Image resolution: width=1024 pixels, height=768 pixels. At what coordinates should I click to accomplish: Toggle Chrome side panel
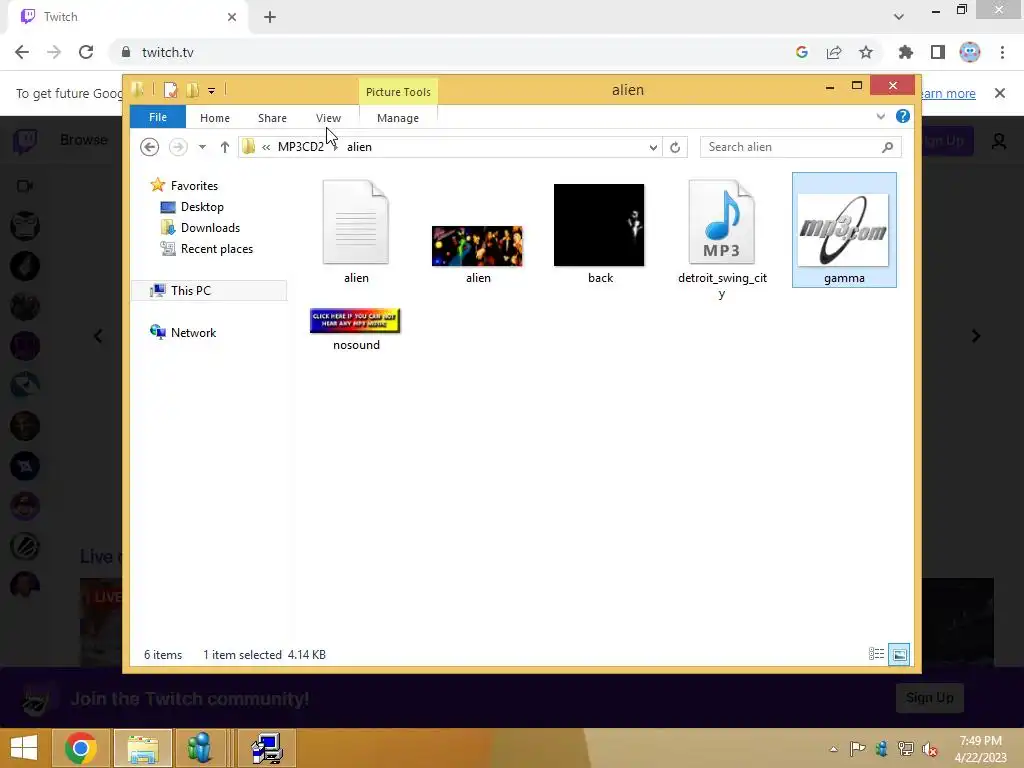point(938,52)
